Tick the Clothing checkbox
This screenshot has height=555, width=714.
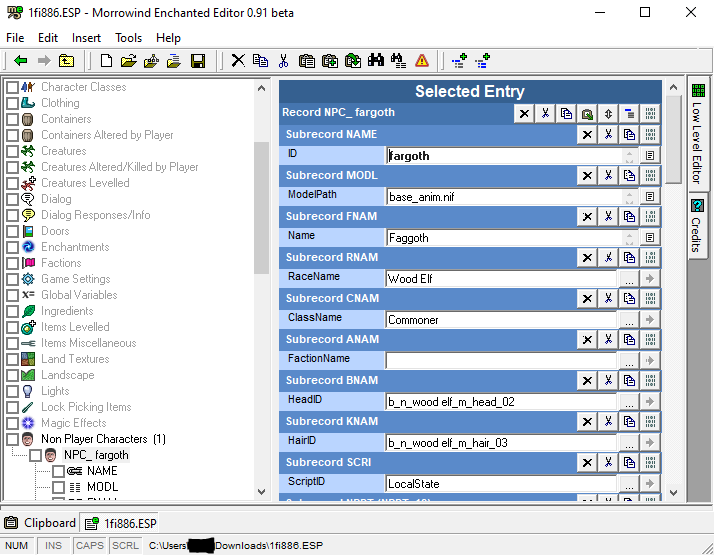point(12,103)
